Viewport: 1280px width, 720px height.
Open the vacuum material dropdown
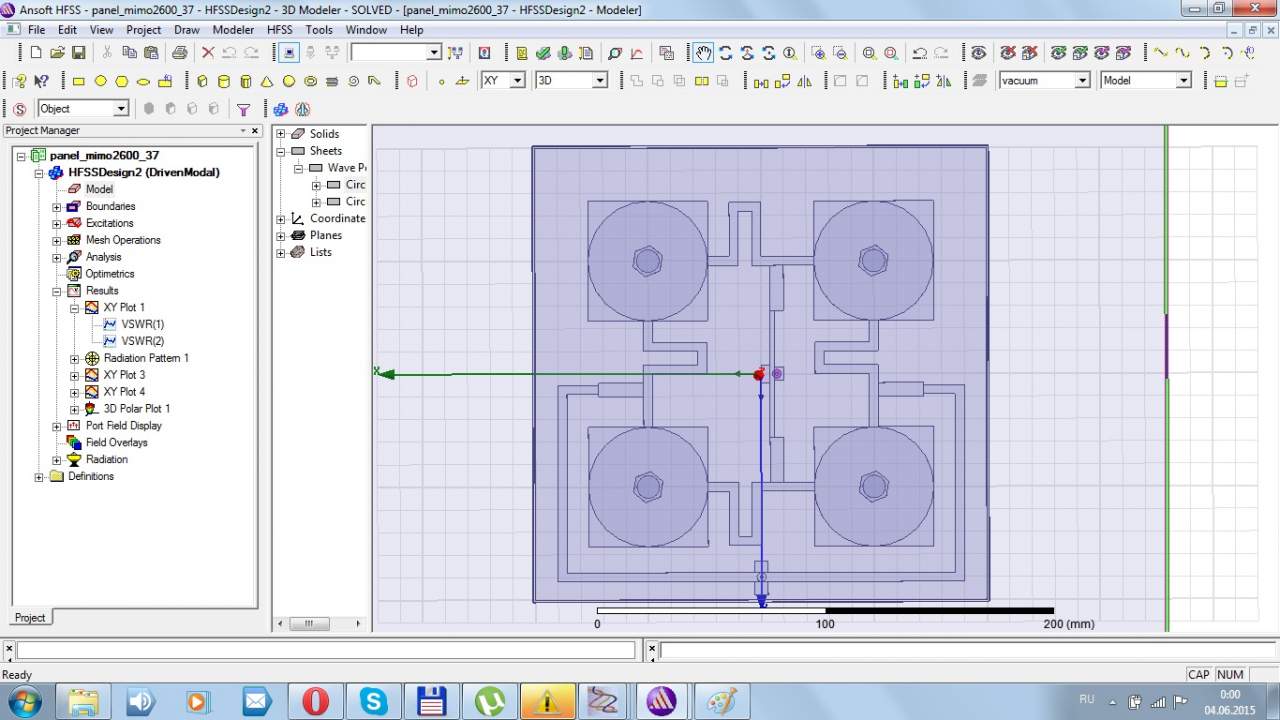(1082, 81)
